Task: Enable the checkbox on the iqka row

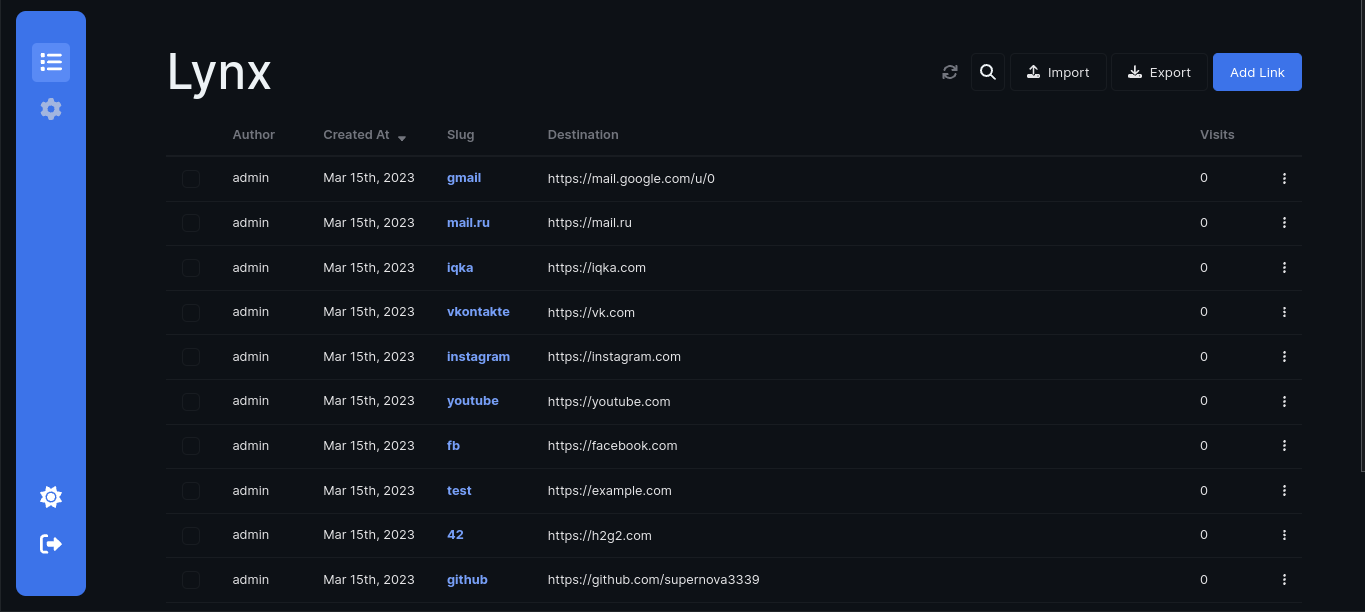Action: pos(191,267)
